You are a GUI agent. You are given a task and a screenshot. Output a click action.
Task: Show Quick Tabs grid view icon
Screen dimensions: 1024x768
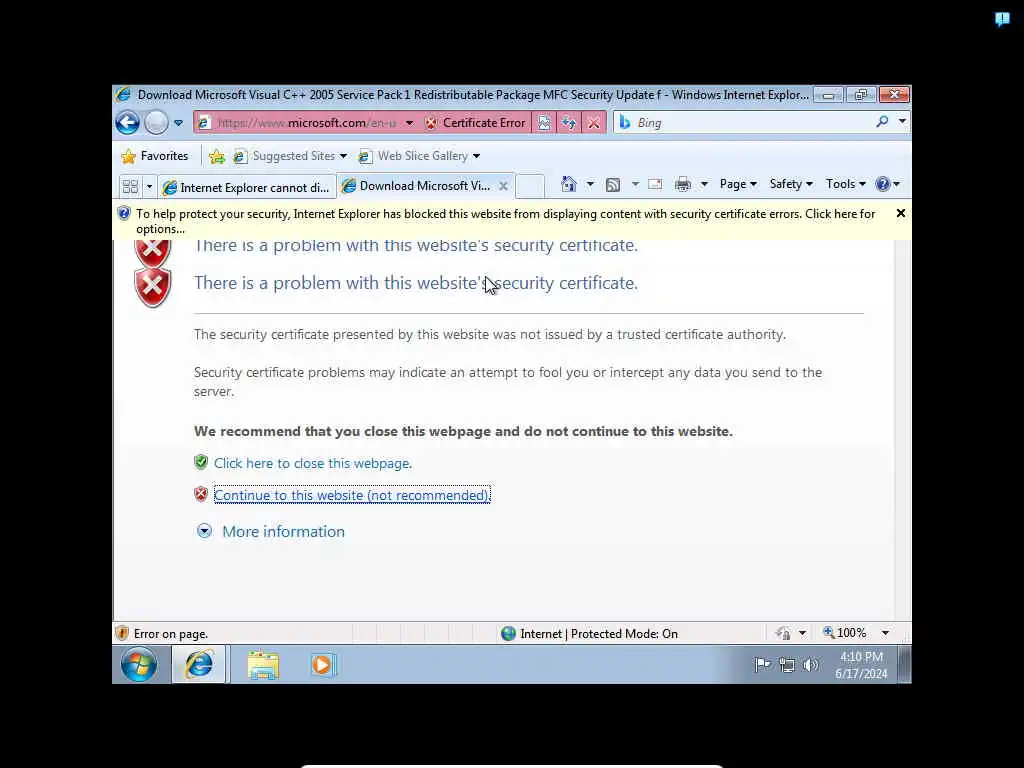[x=130, y=187]
